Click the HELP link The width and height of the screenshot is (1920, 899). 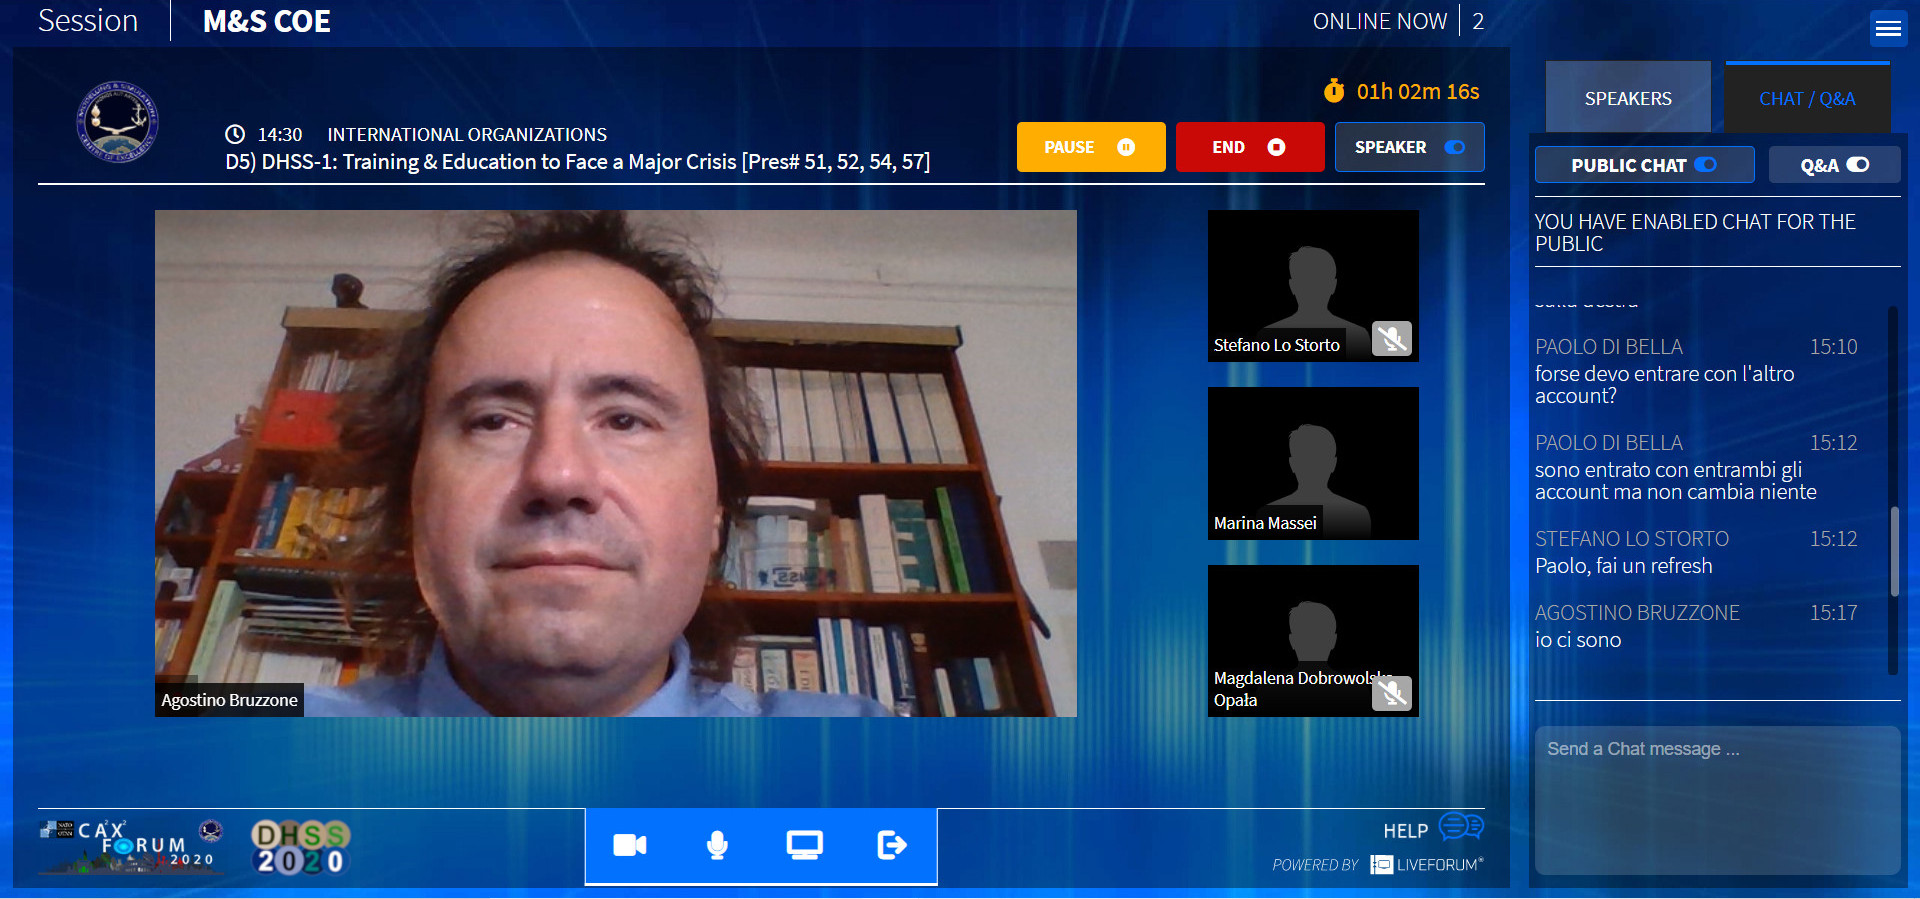tap(1405, 831)
